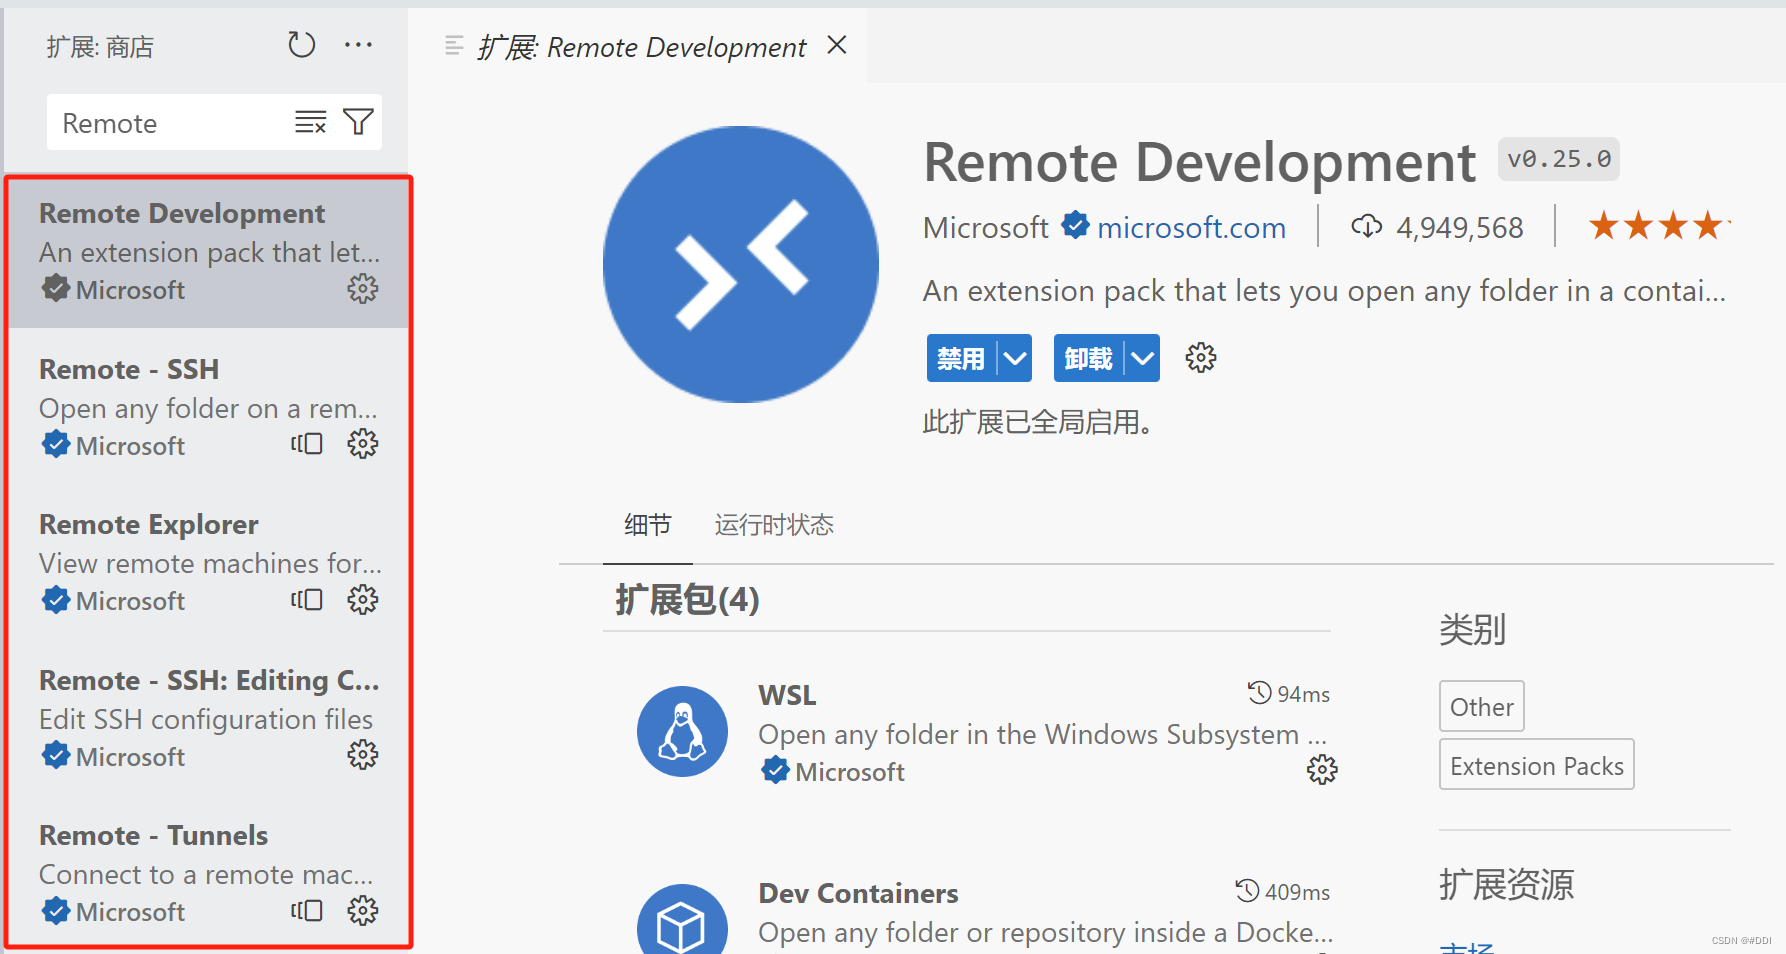Click the side-by-side install icon for Remote Explorer
Screen dimensions: 1786x954
pos(306,599)
